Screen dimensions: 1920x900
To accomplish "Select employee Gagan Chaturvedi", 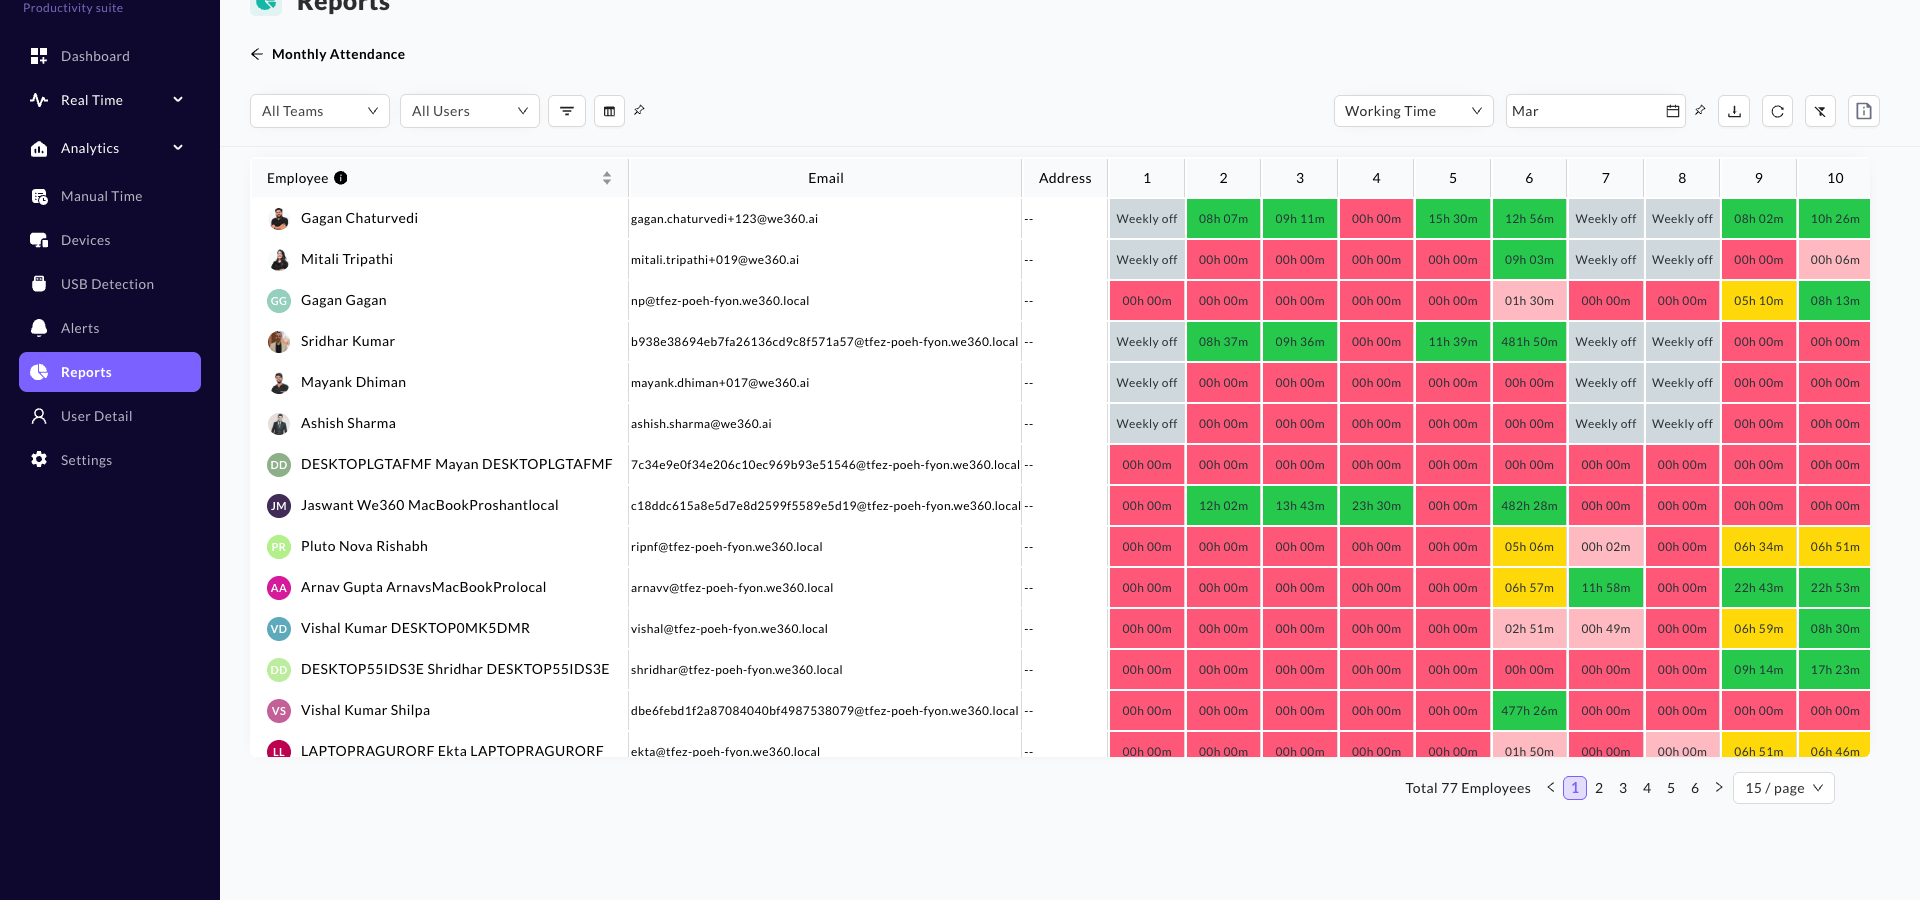I will click(360, 219).
